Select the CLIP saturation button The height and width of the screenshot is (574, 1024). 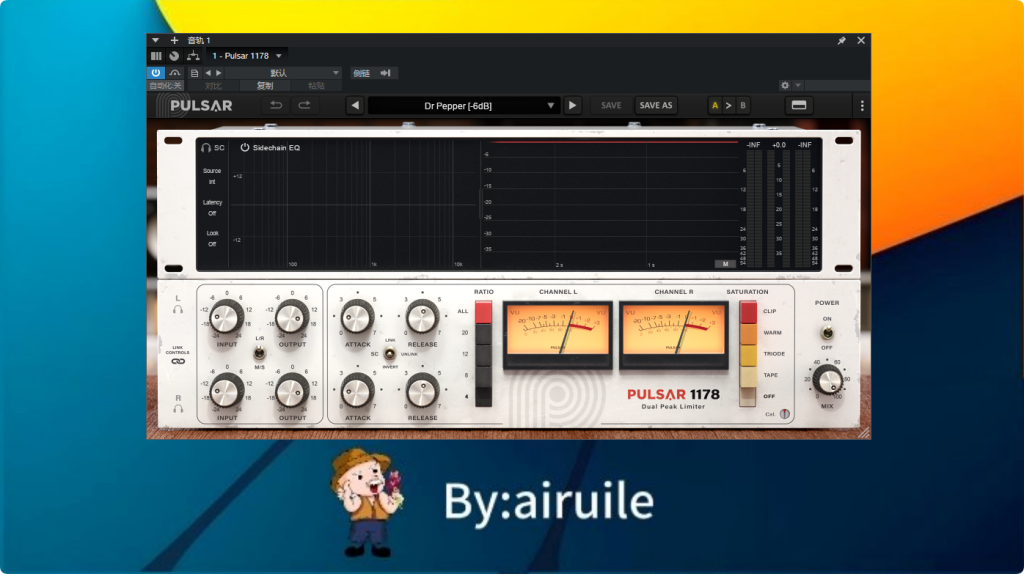click(x=748, y=312)
